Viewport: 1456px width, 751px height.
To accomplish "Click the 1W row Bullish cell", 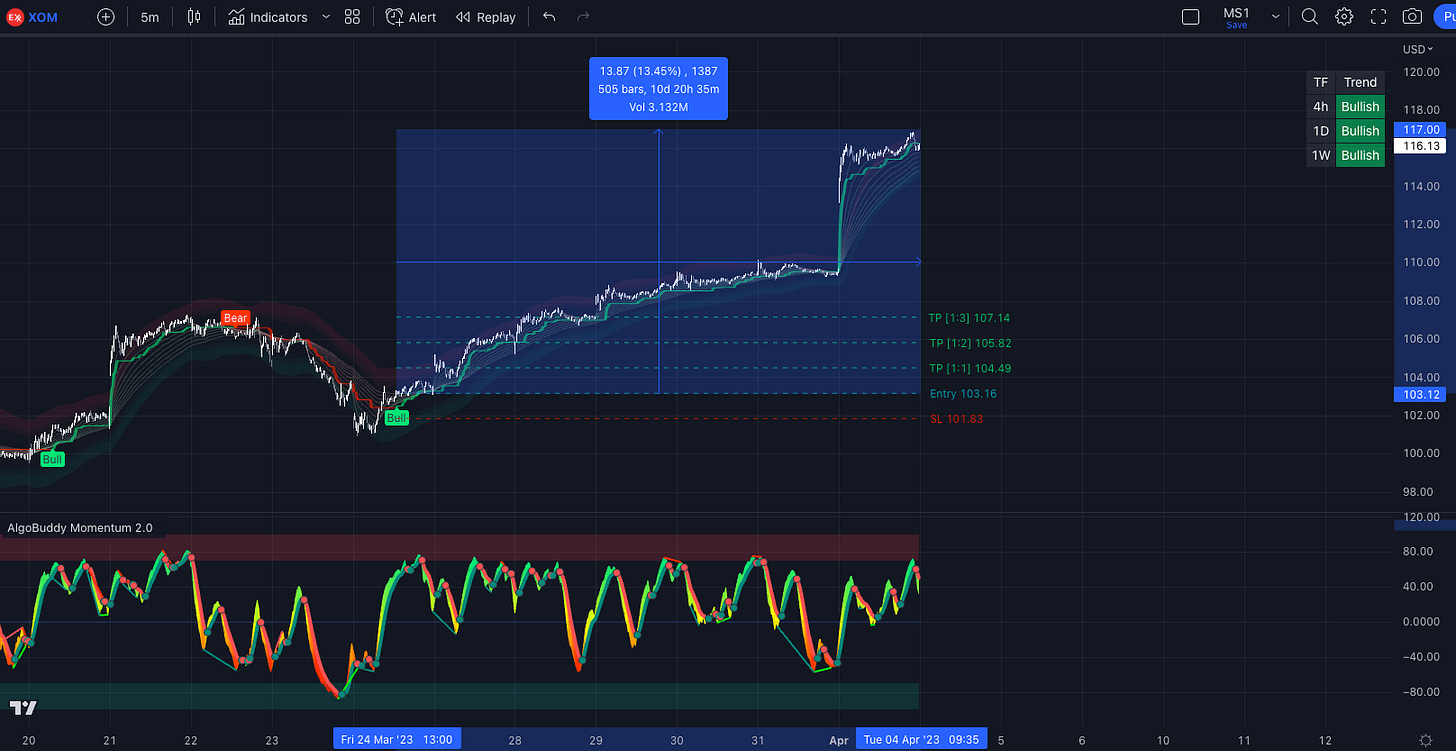I will 1360,155.
